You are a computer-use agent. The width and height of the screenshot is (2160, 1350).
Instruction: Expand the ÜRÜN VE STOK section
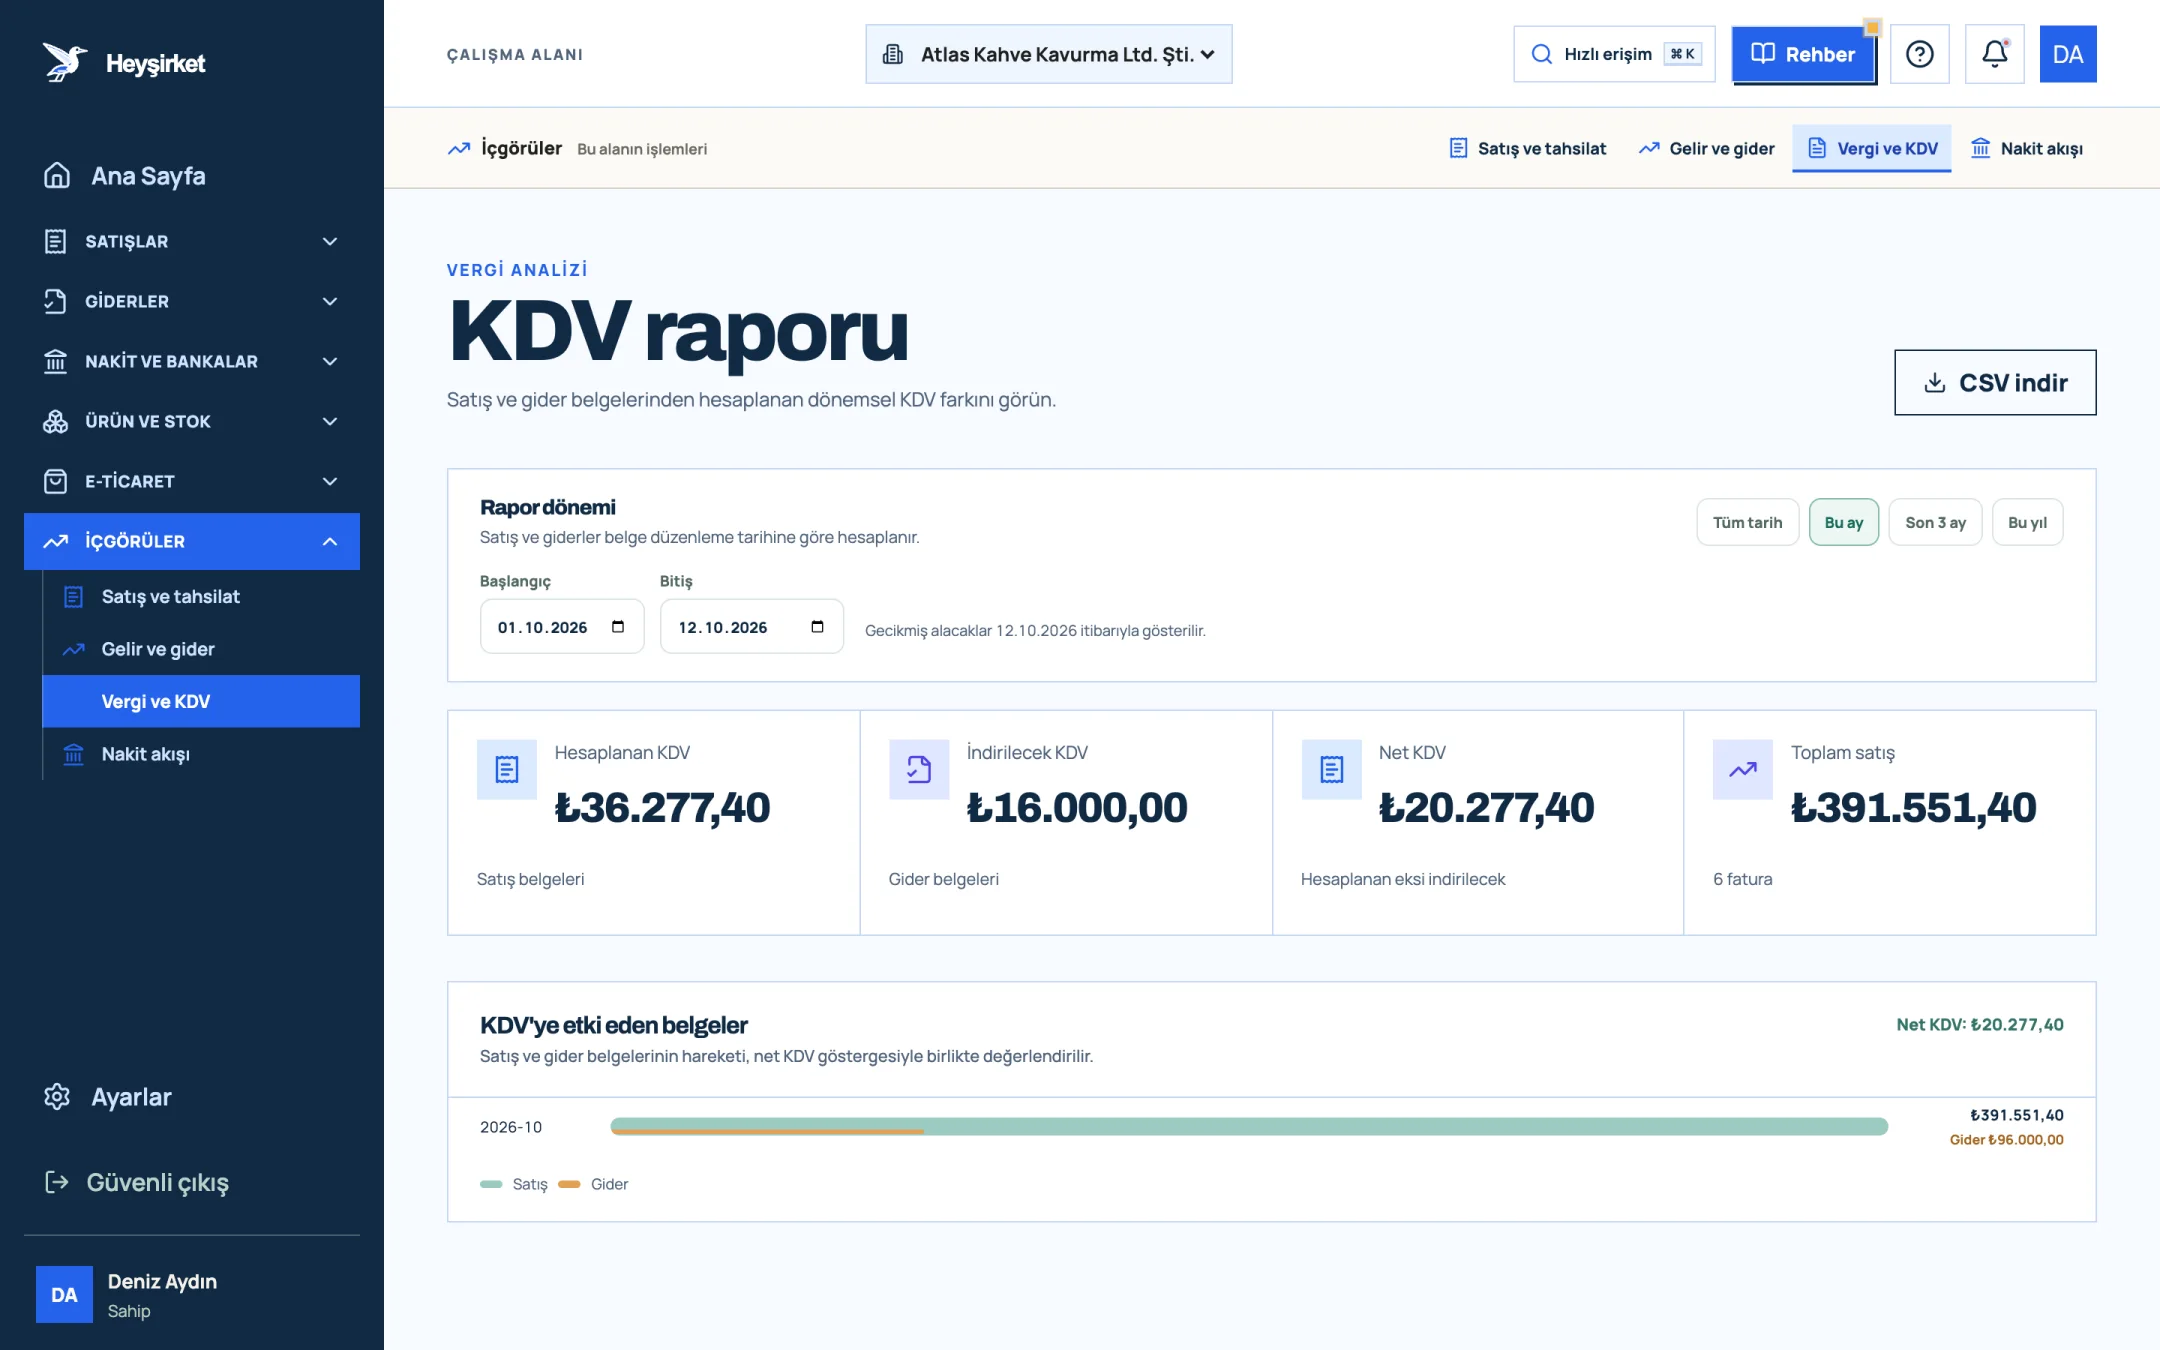pyautogui.click(x=192, y=421)
